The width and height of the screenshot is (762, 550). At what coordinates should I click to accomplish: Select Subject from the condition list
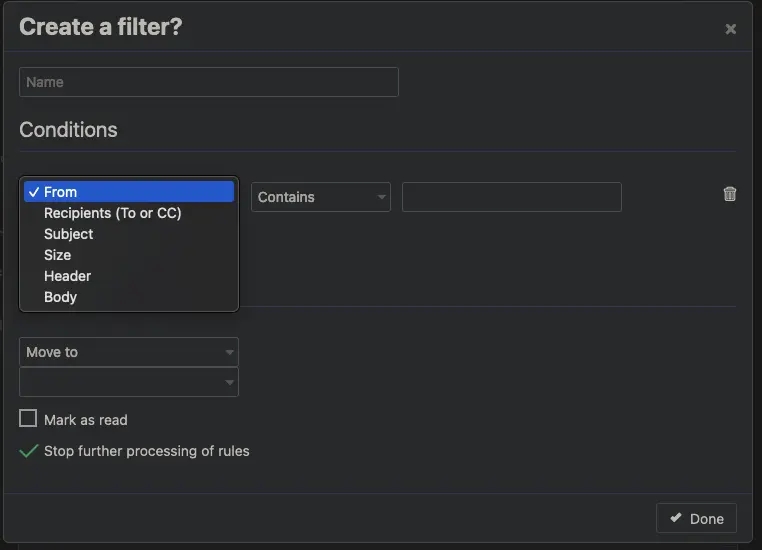point(68,234)
